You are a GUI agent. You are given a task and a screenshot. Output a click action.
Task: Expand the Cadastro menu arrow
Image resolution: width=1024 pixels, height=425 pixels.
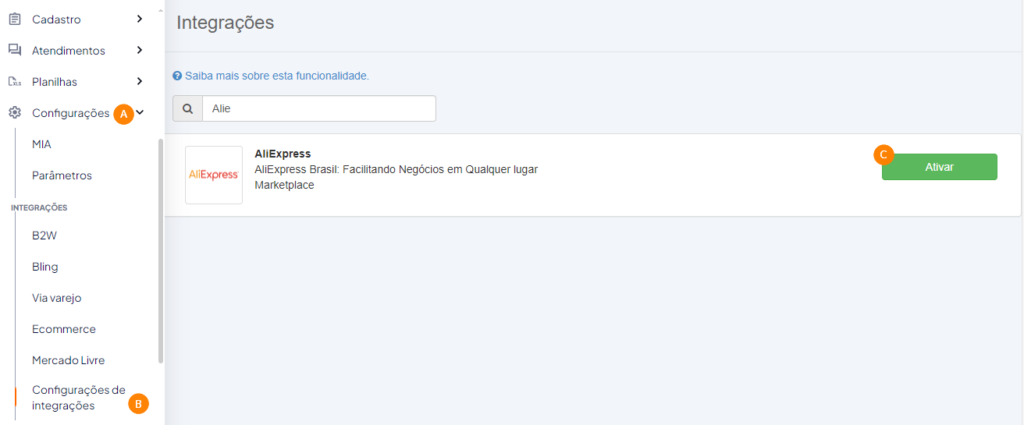139,19
